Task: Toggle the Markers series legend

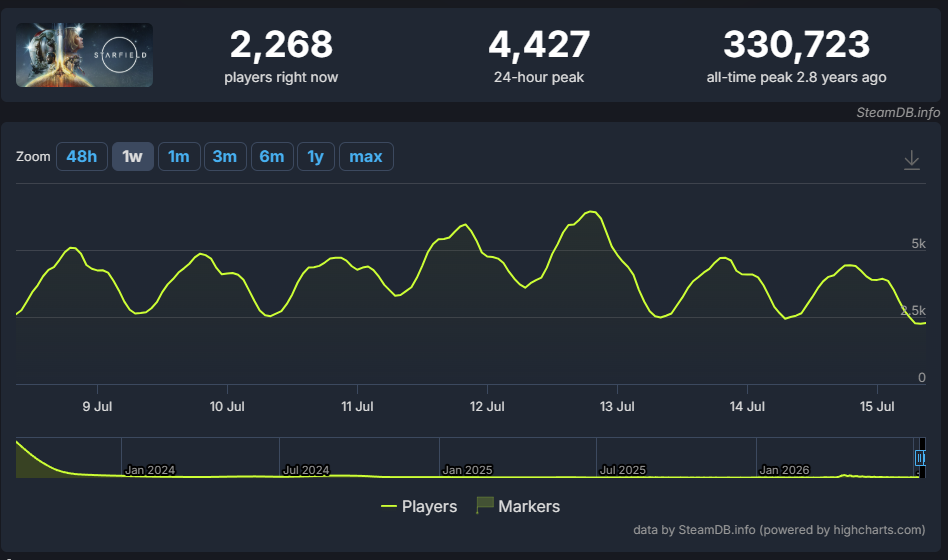Action: click(x=518, y=506)
